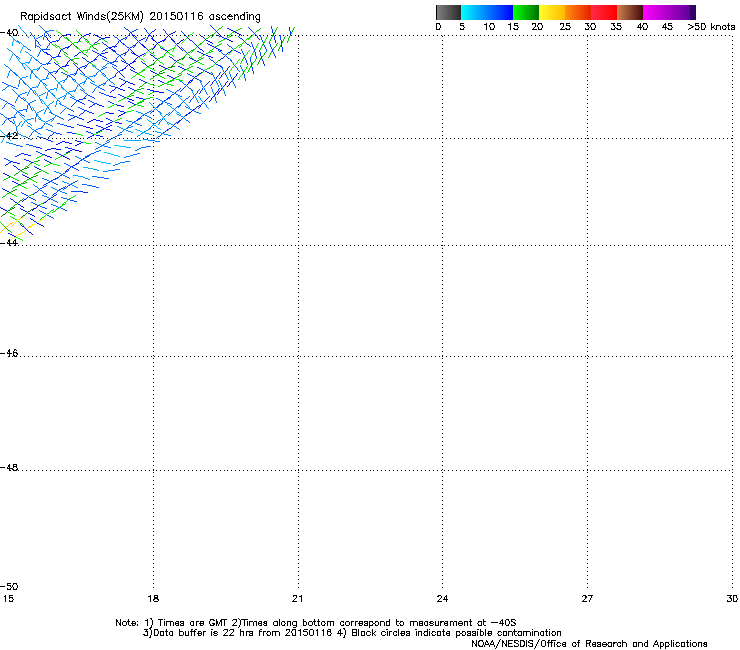Click the legend tick label 25
Viewport: 740px width, 650px height.
click(565, 27)
